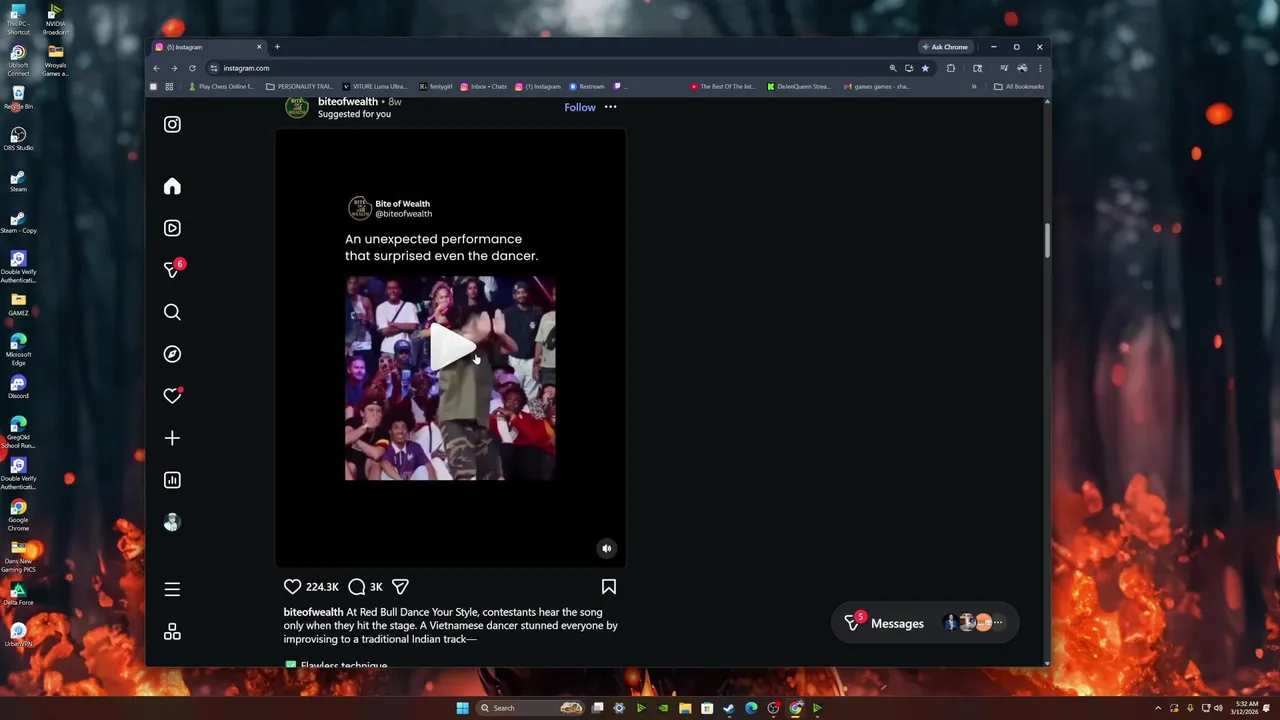Open profile avatar in Instagram sidebar

pyautogui.click(x=172, y=522)
